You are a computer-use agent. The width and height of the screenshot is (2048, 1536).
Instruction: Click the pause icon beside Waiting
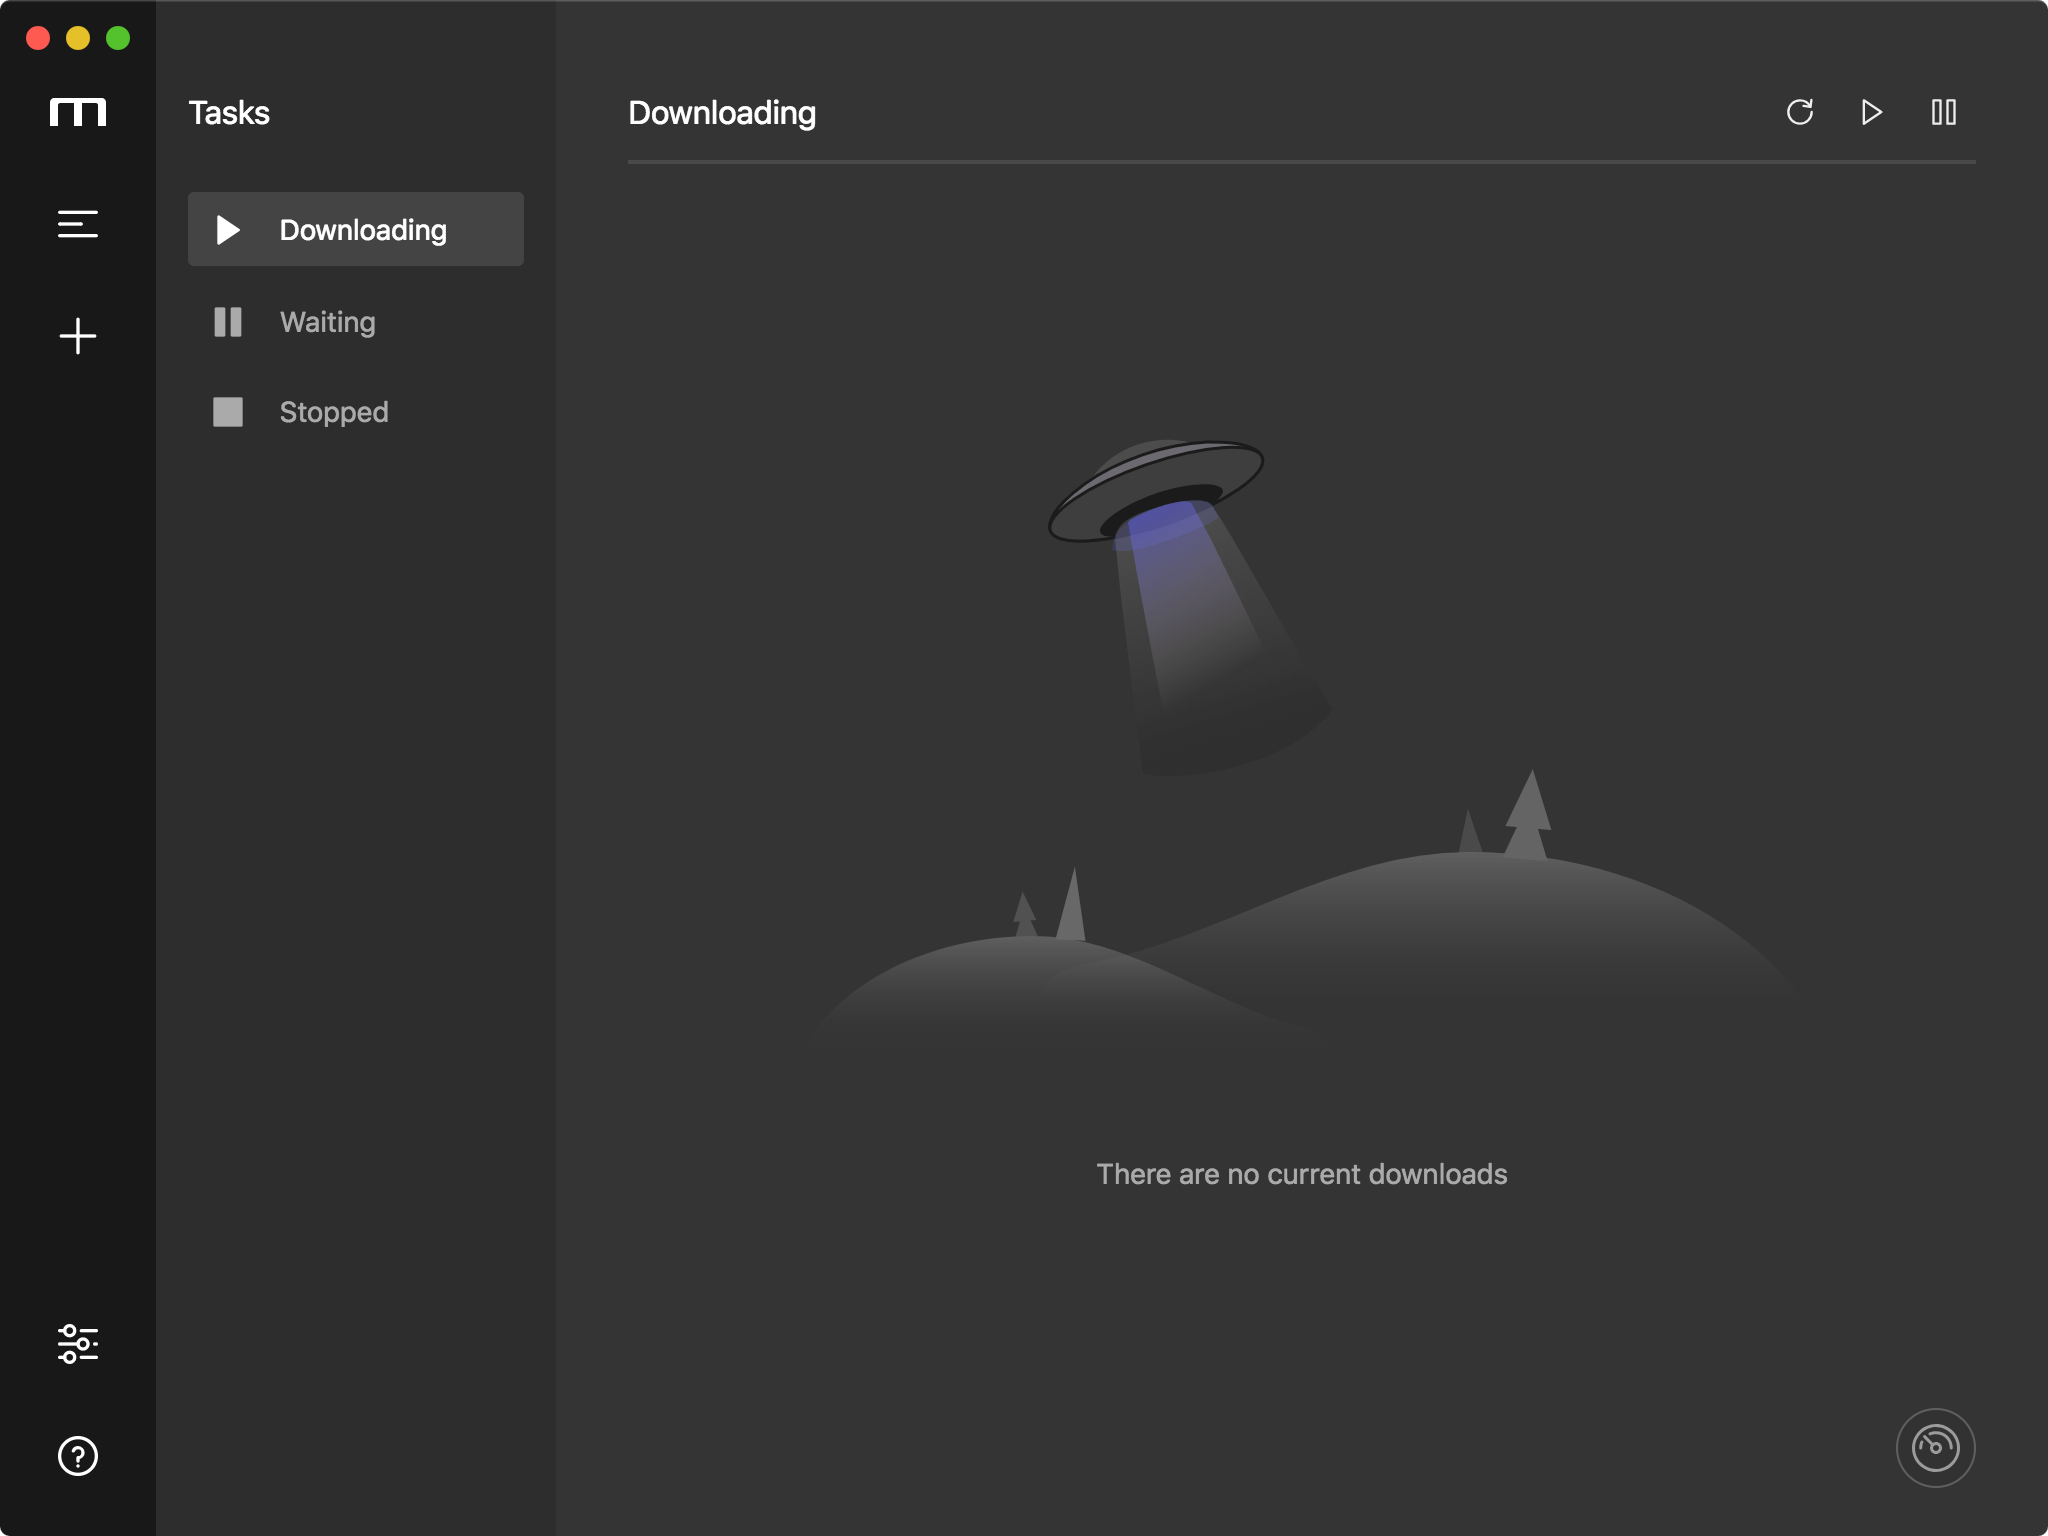228,322
